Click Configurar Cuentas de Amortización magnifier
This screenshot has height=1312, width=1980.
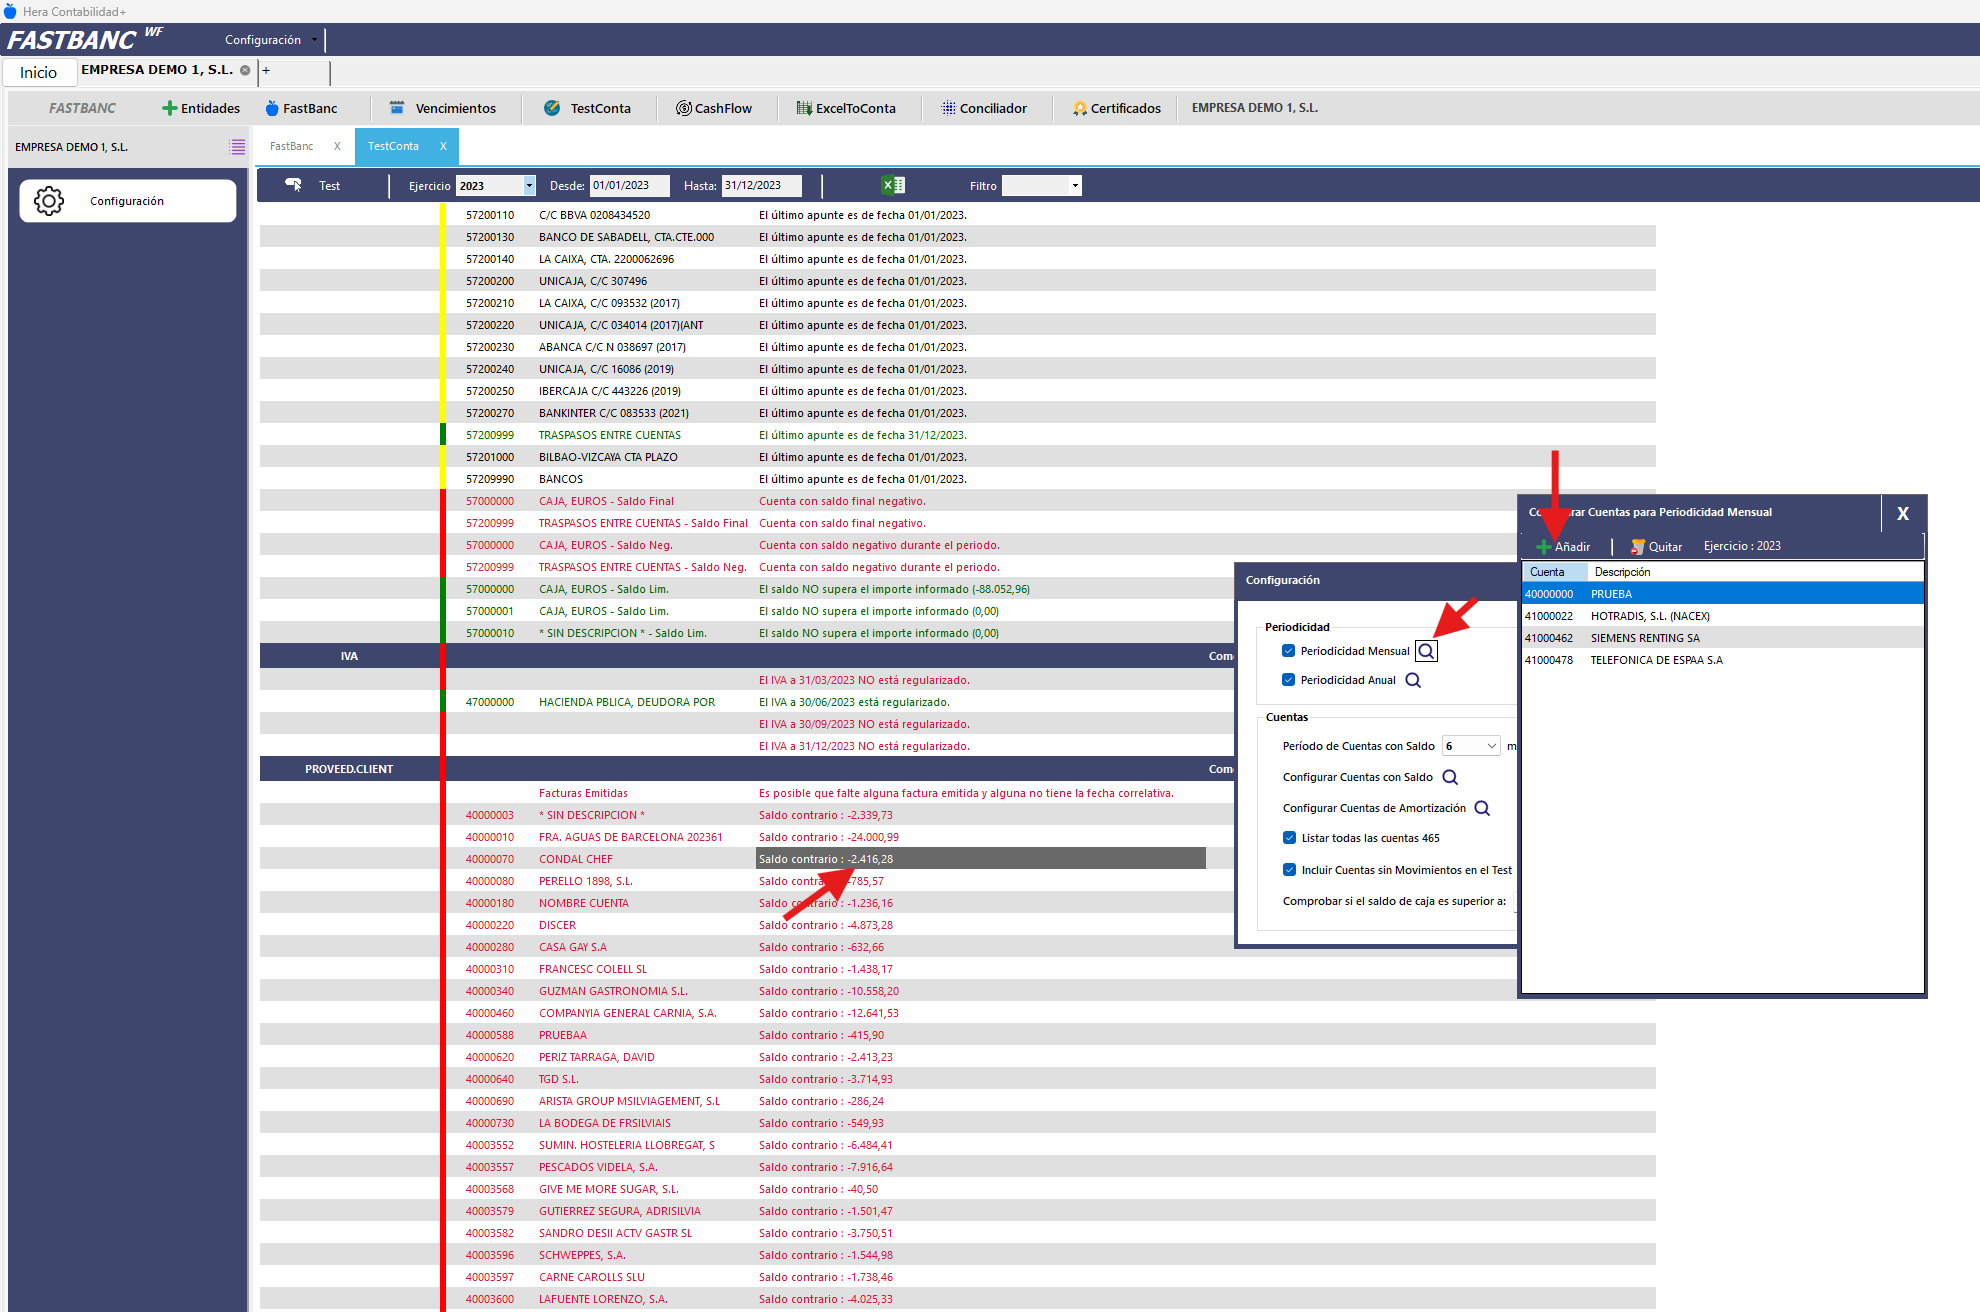1482,808
